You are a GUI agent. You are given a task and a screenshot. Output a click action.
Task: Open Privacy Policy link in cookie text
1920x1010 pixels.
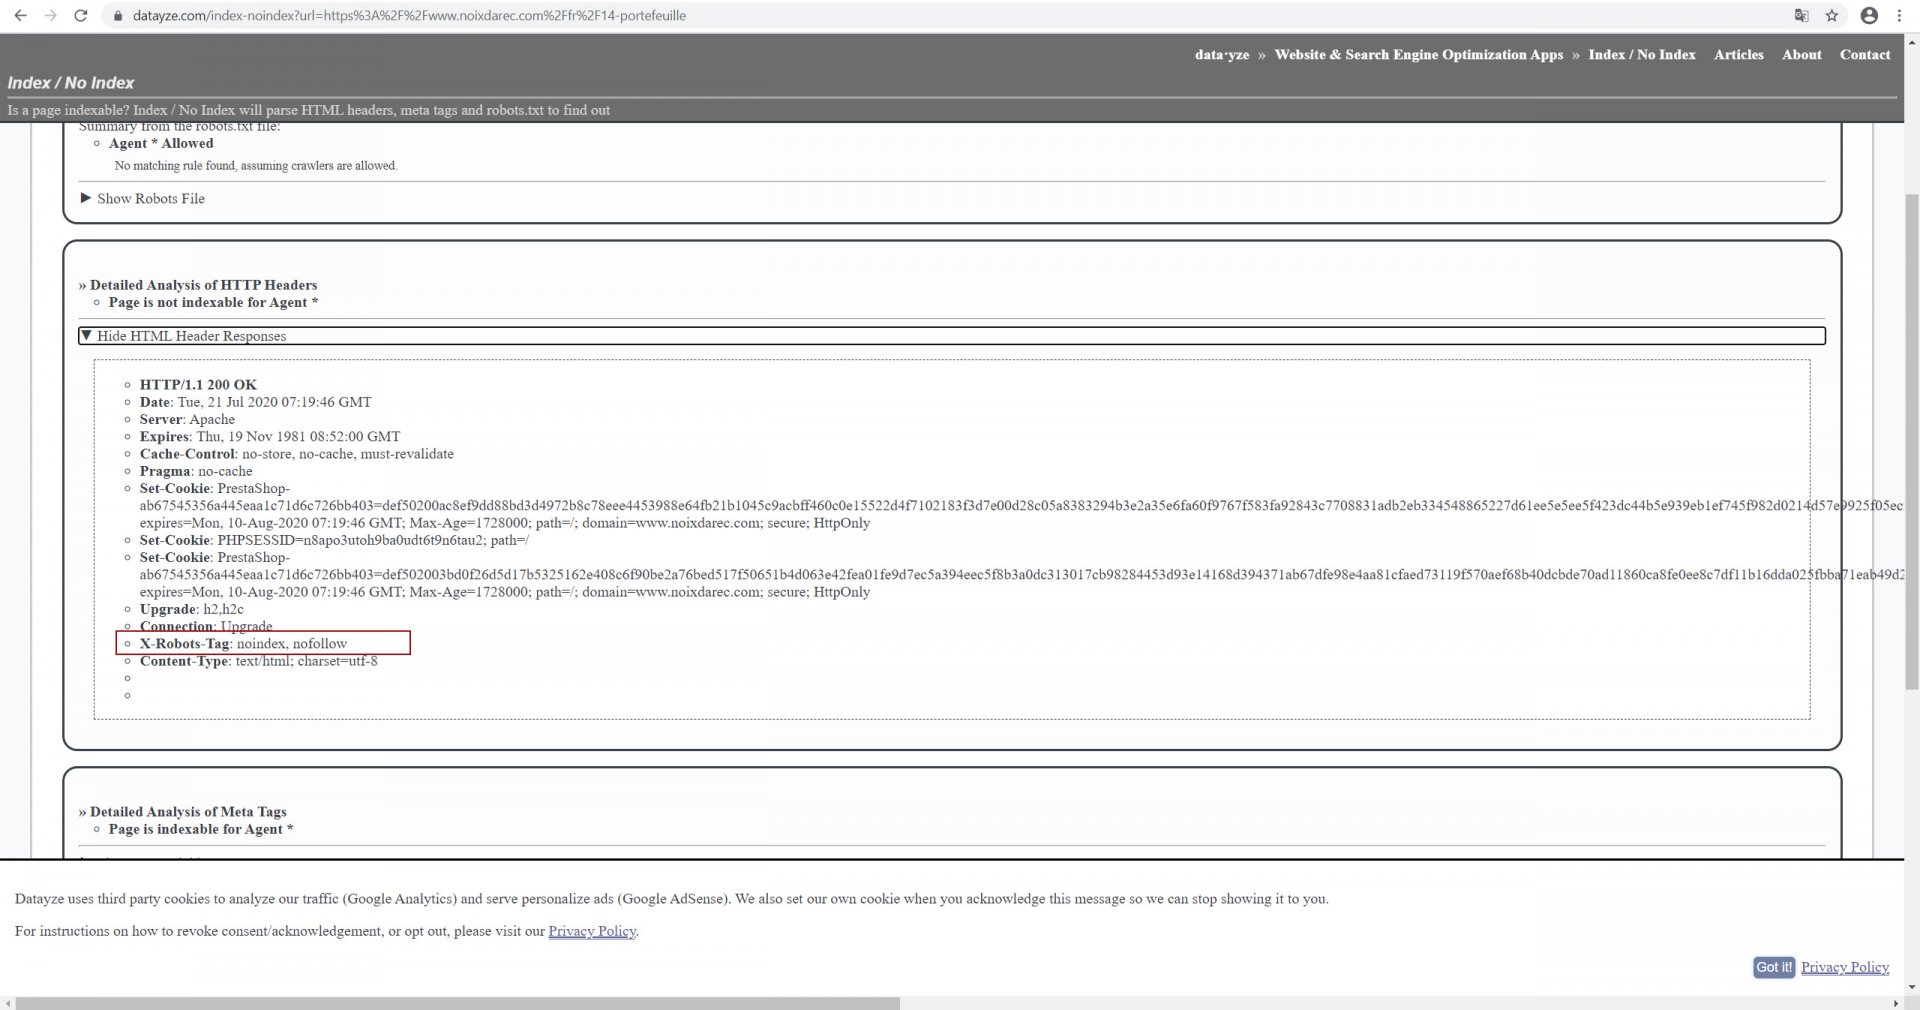point(592,931)
